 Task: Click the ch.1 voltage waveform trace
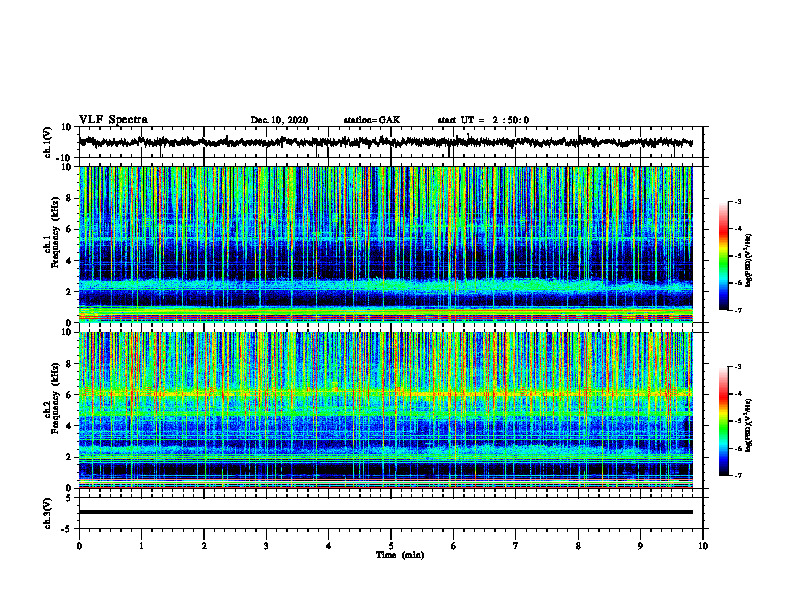385,142
